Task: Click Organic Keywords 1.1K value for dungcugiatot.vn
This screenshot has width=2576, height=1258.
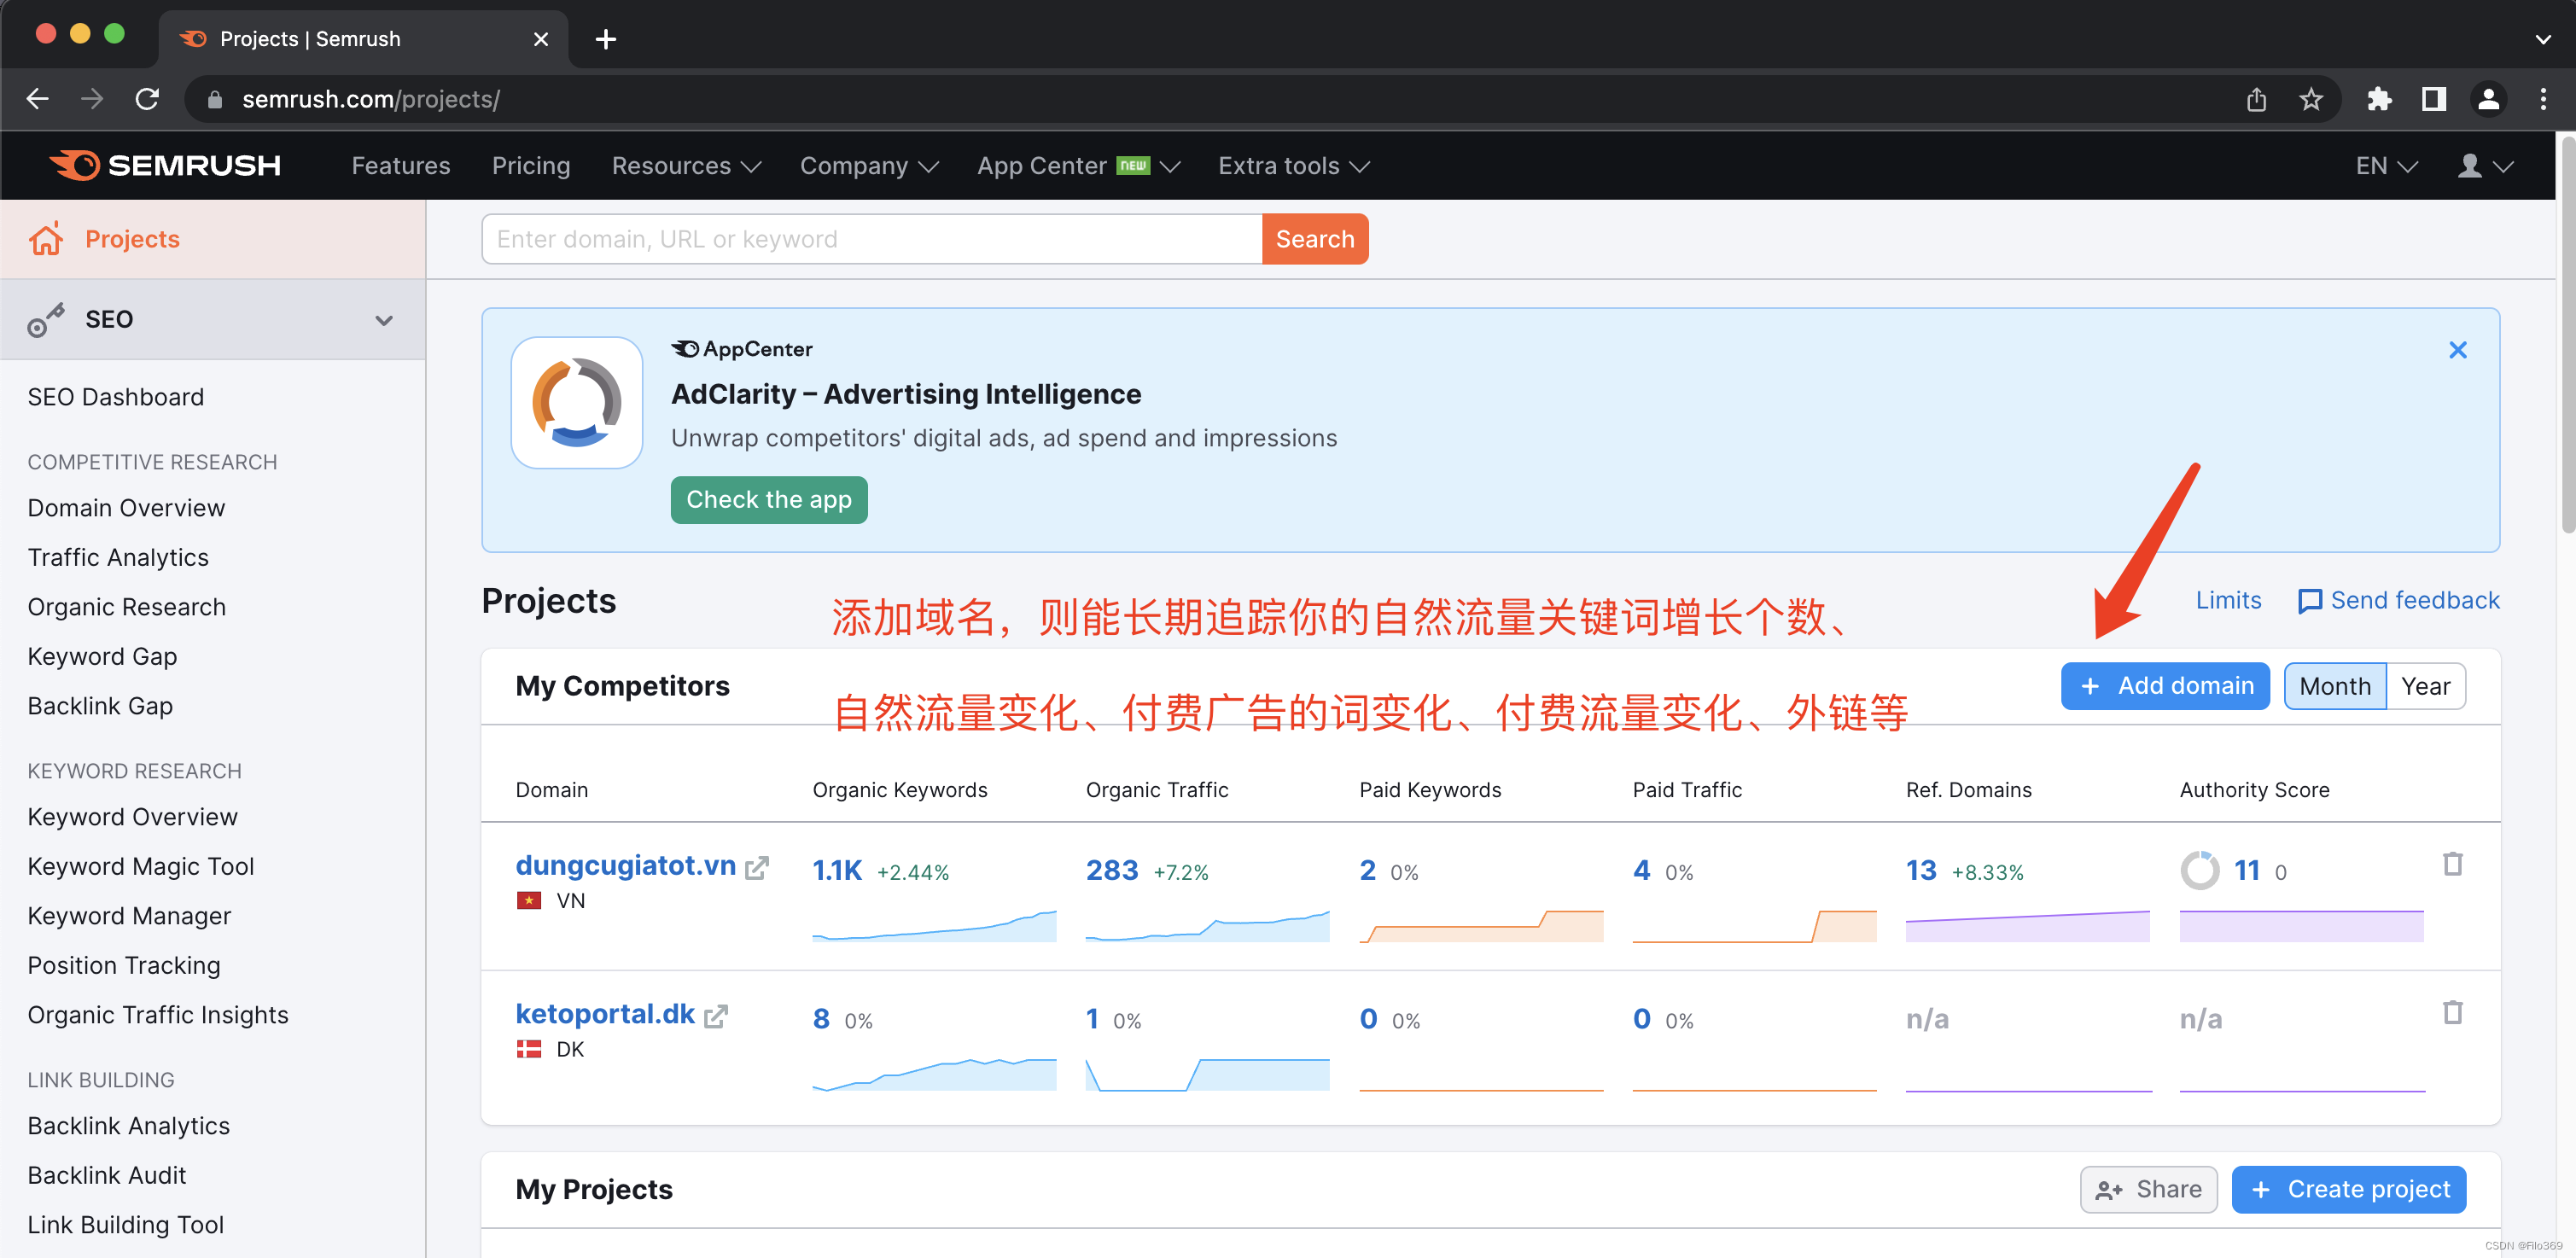Action: 836,870
